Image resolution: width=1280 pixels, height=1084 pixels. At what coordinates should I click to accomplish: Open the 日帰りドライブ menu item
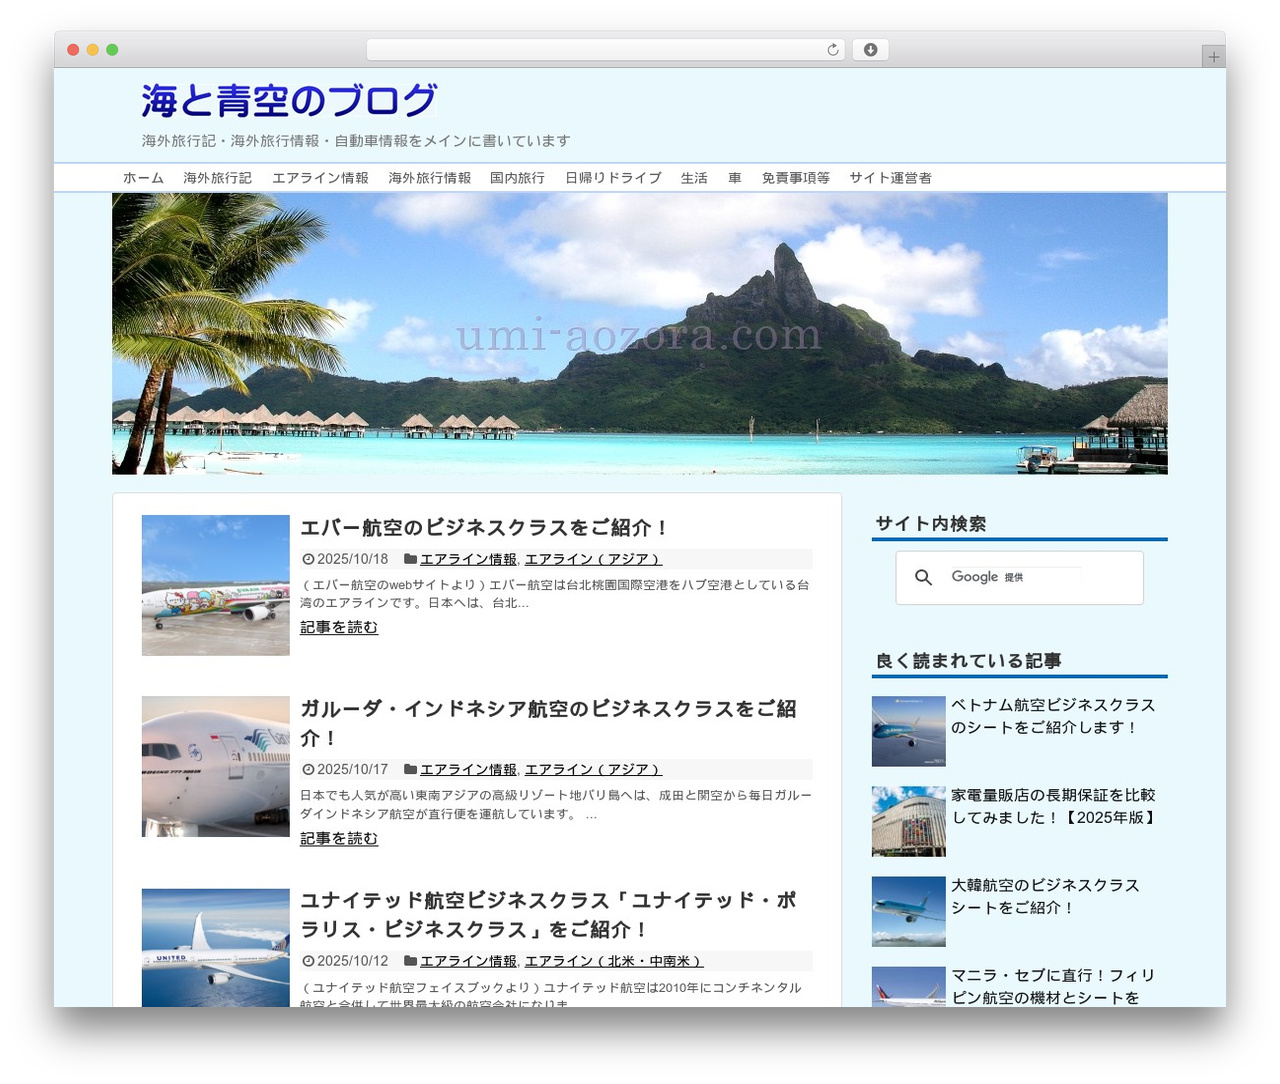(613, 178)
